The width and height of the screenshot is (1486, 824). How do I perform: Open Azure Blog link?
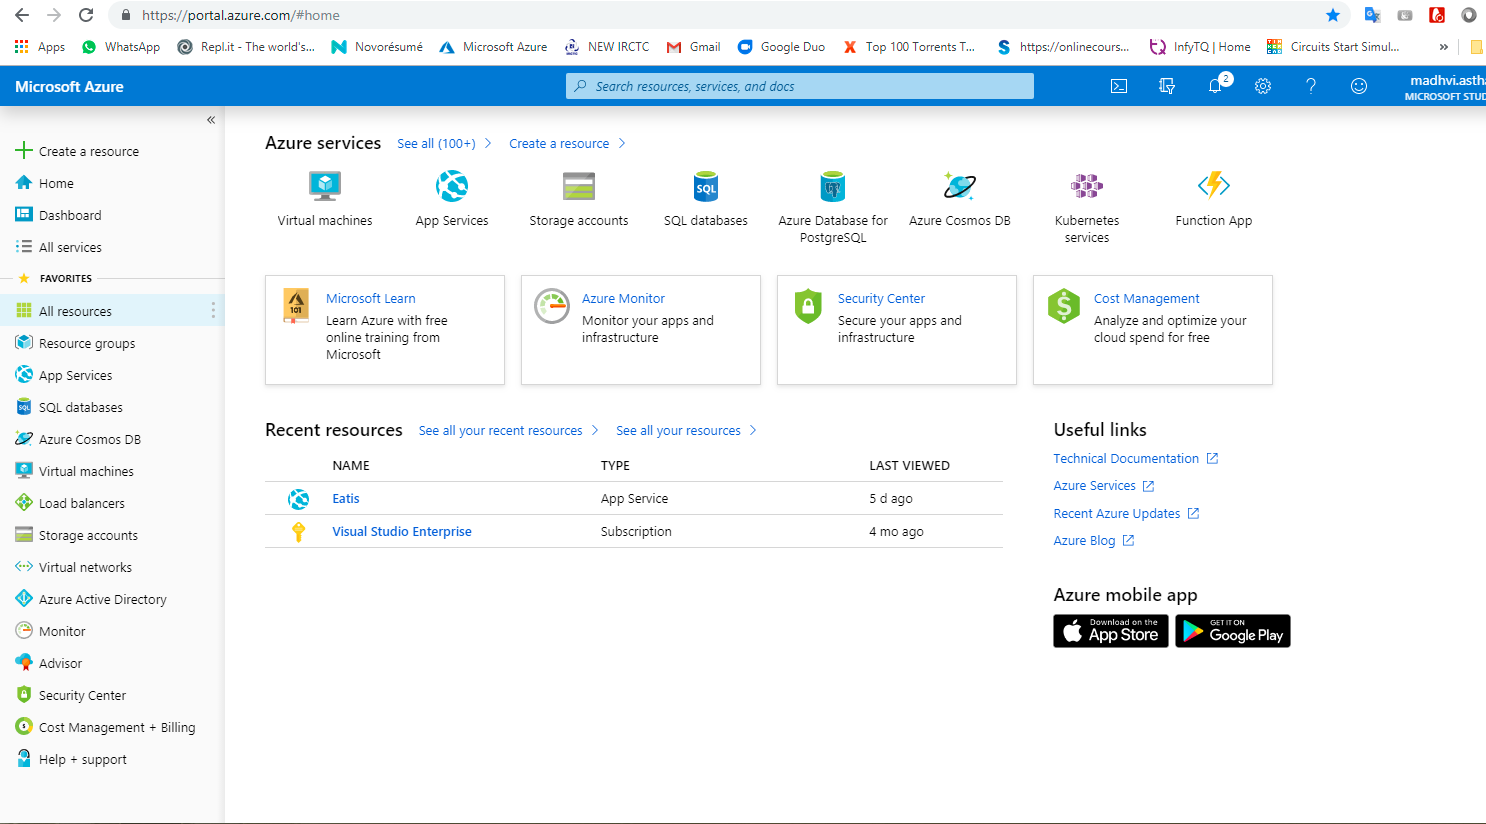pos(1084,541)
